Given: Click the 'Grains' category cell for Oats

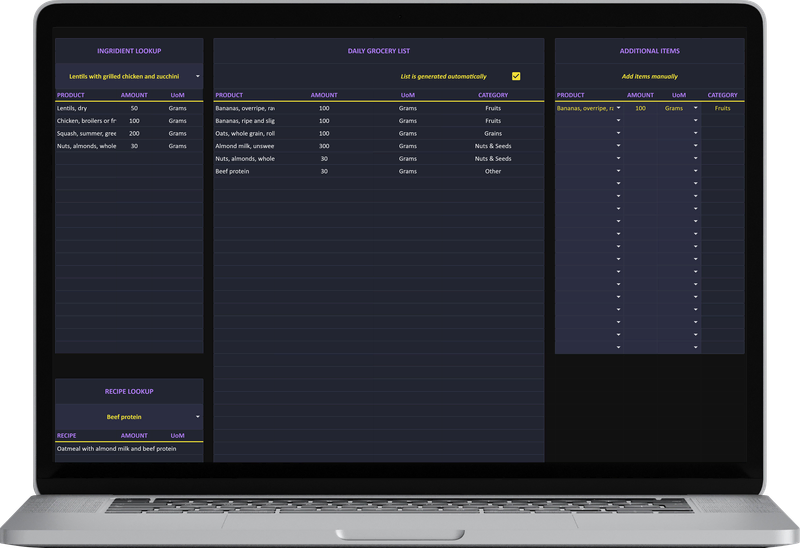Looking at the screenshot, I should [493, 134].
